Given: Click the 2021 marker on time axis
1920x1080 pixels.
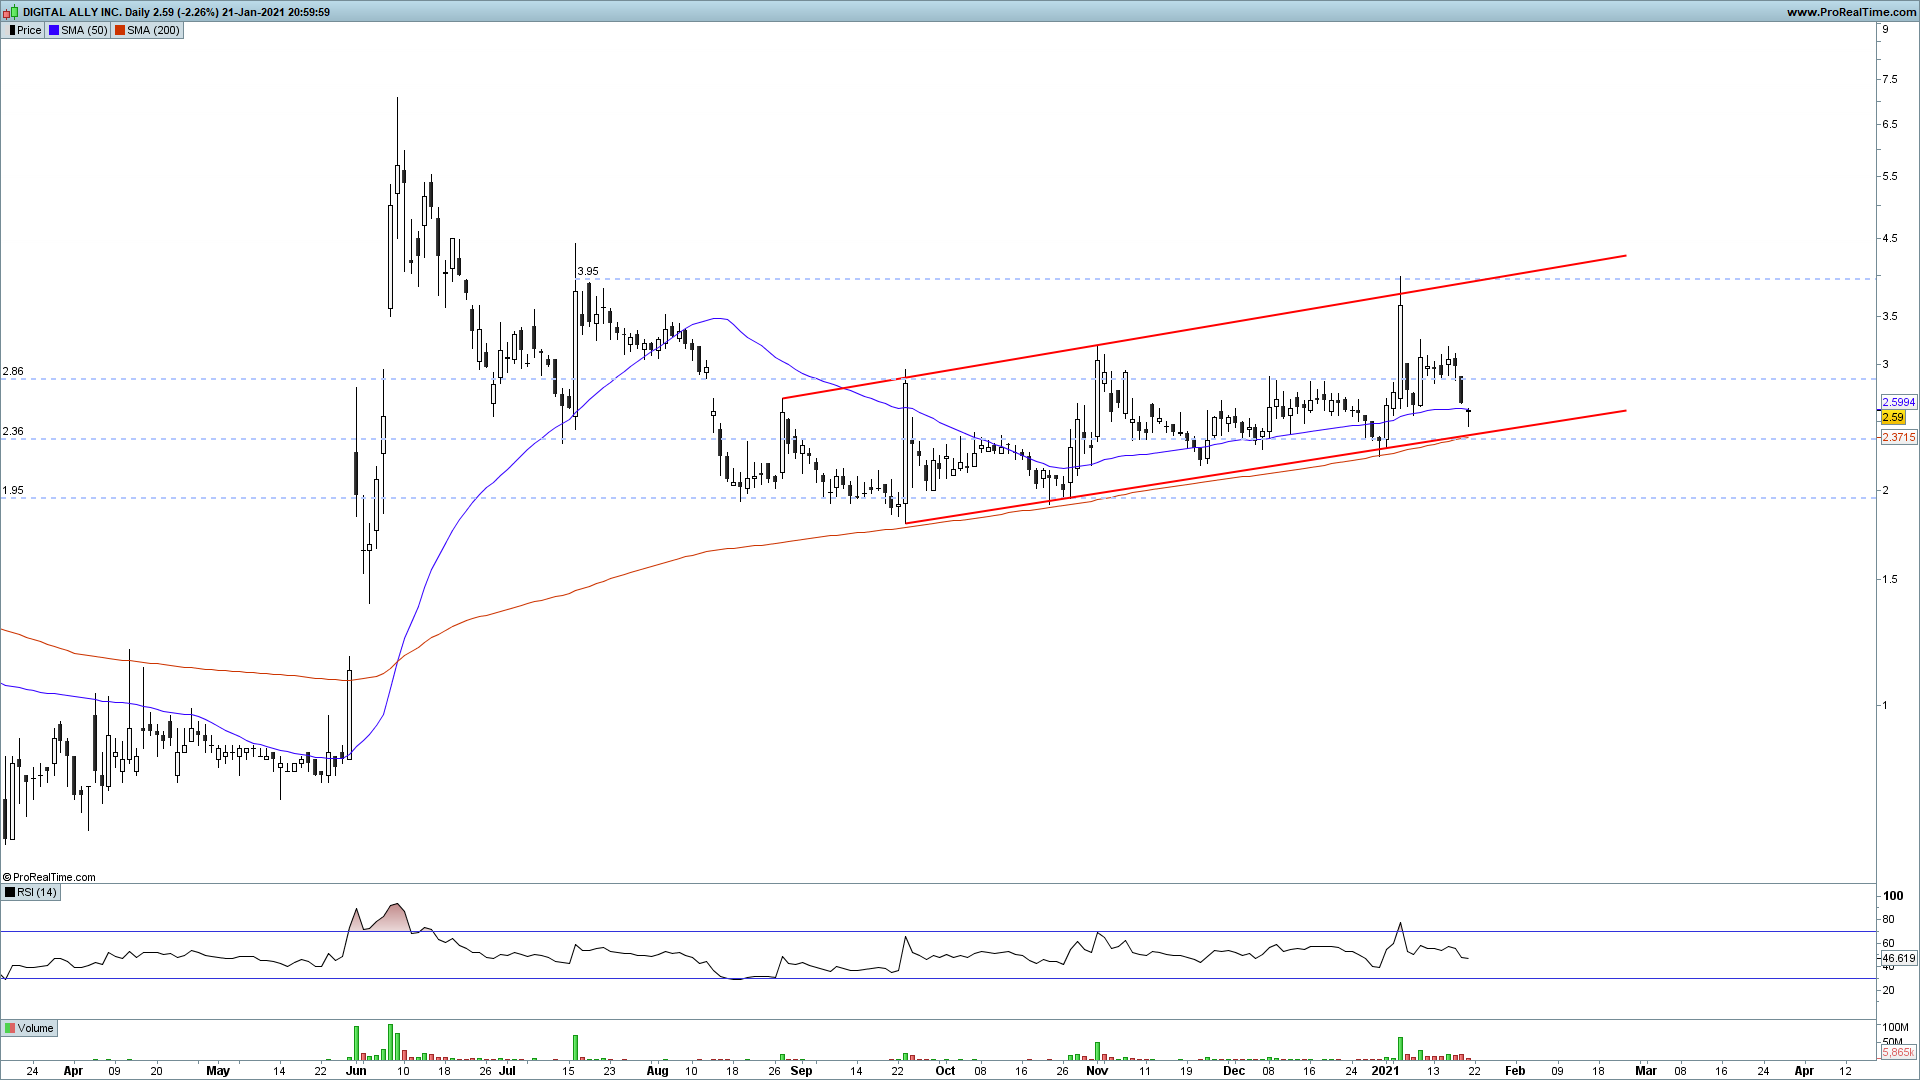Looking at the screenshot, I should click(1385, 1070).
